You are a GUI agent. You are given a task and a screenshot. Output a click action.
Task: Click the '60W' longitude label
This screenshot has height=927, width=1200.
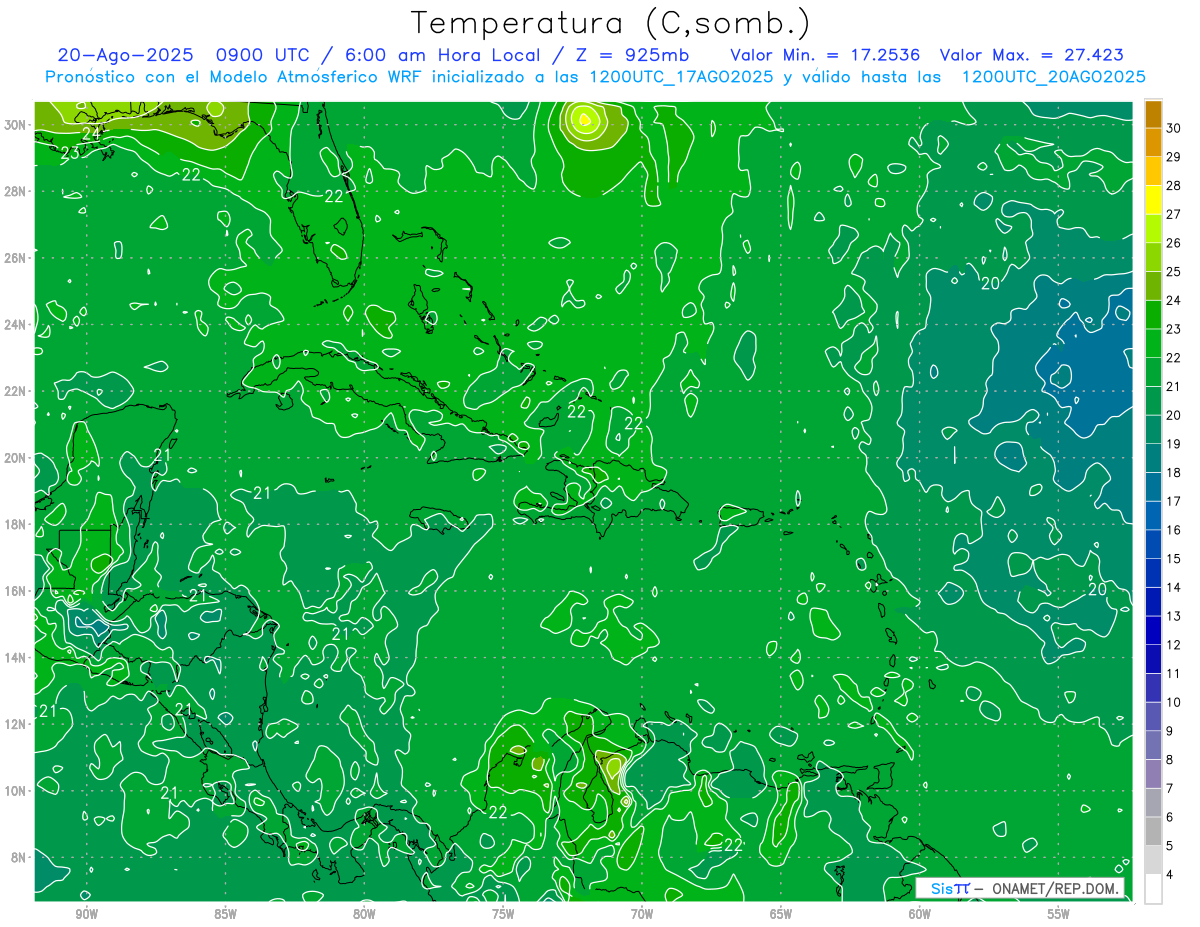[920, 914]
